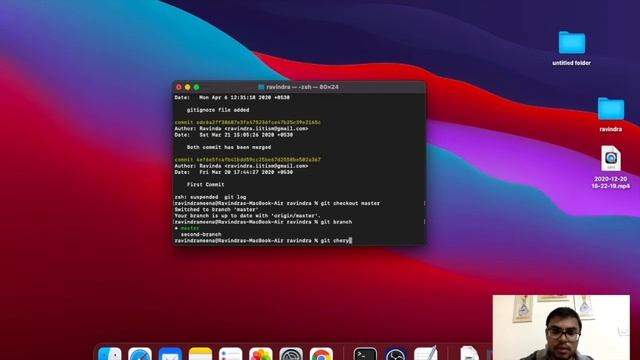Open the Notes app in dock
The height and width of the screenshot is (360, 640).
pos(200,354)
